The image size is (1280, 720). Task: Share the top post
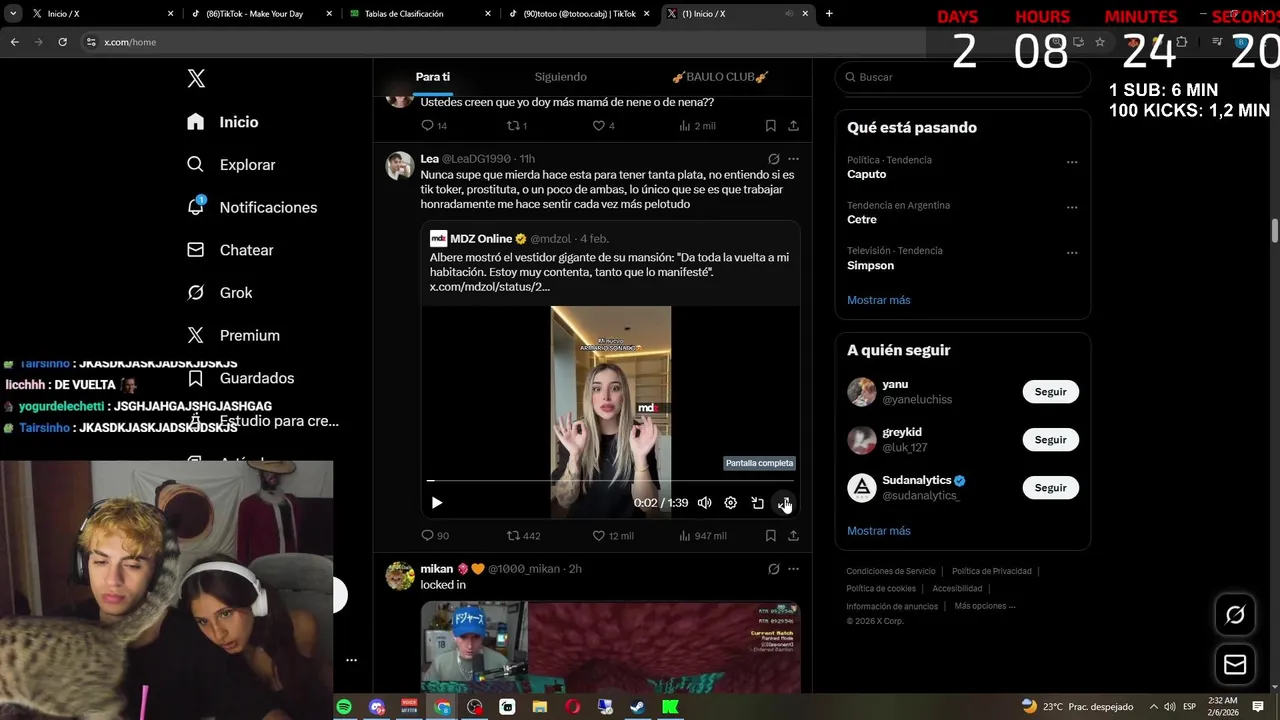[x=793, y=126]
